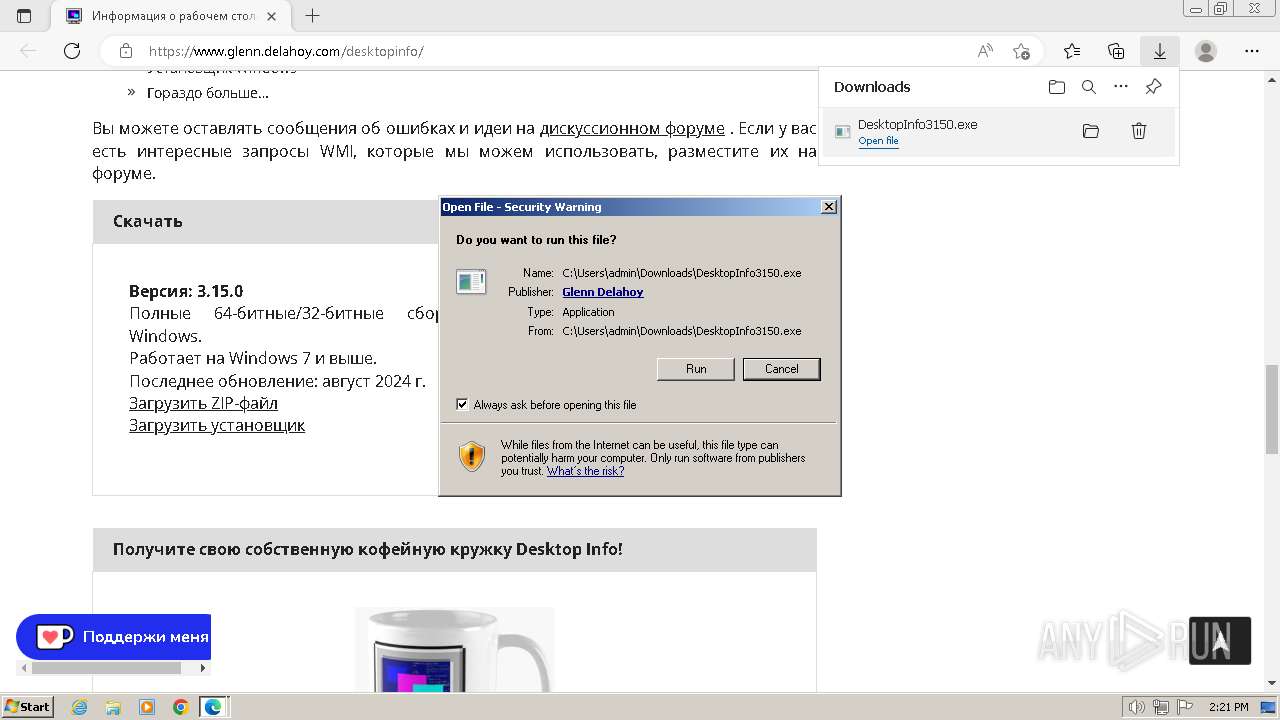The width and height of the screenshot is (1280, 720).
Task: Click the DesktopInfo3150.exe file name in Downloads
Action: (x=917, y=124)
